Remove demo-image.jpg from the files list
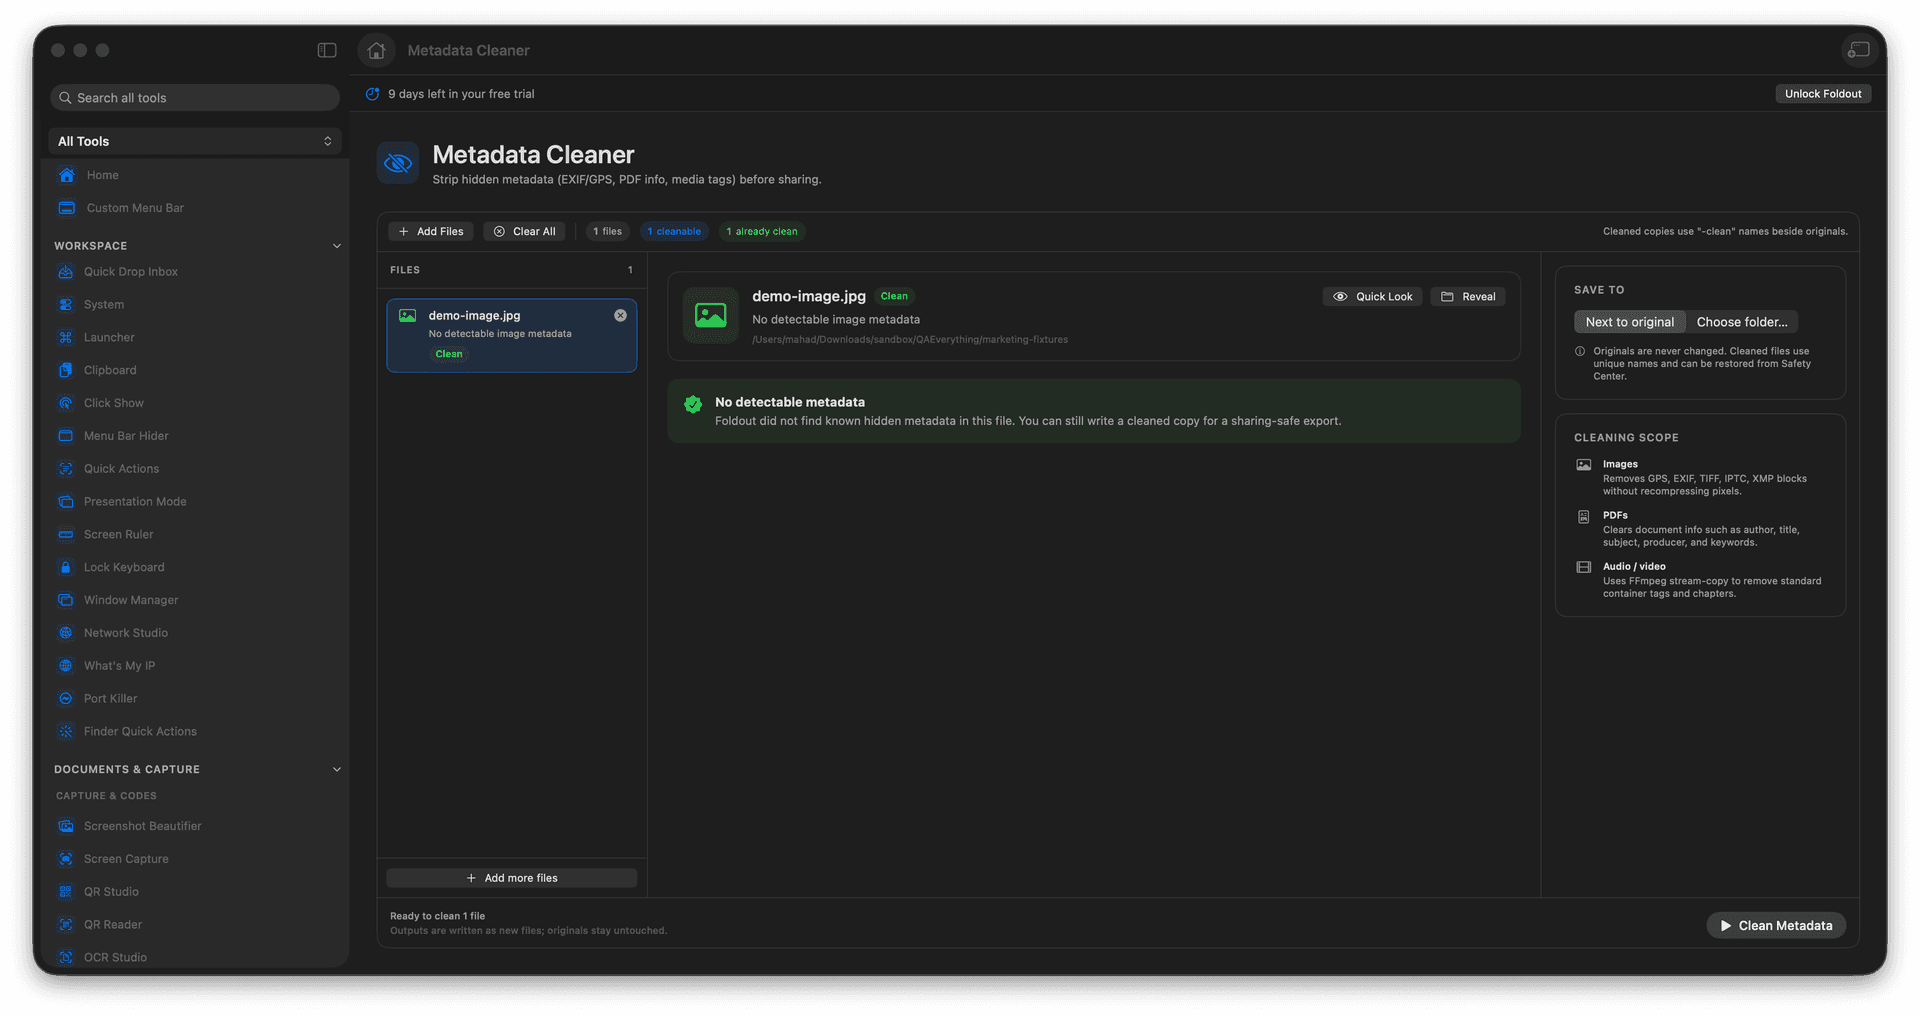This screenshot has height=1016, width=1920. 620,315
